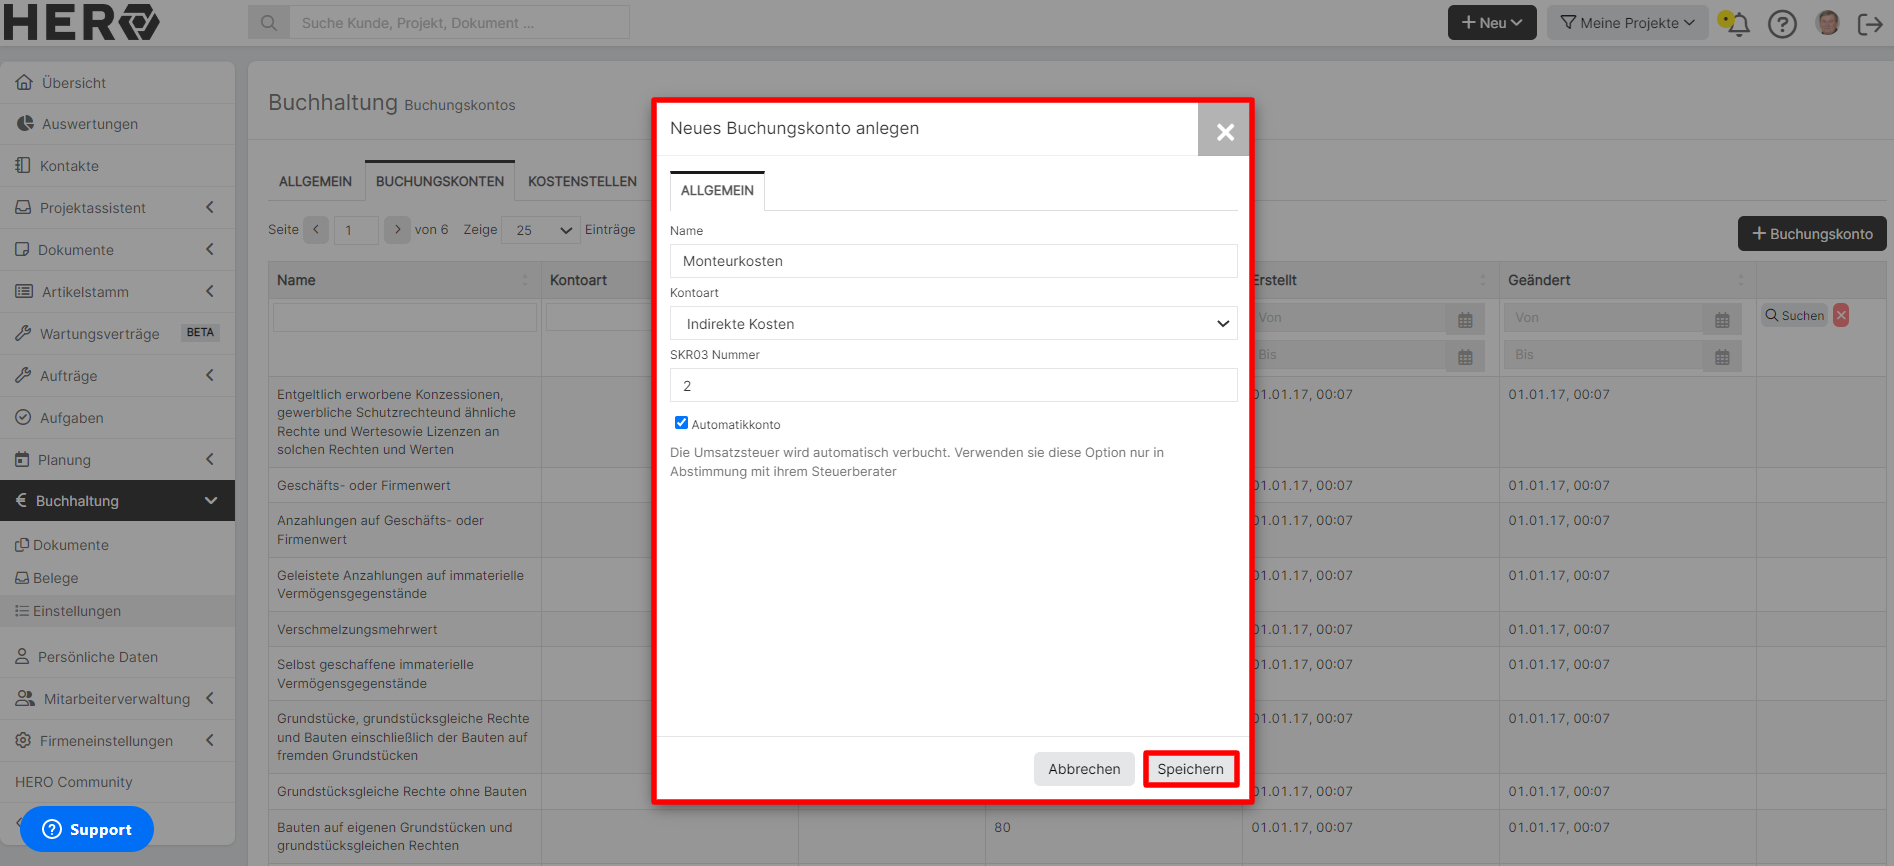Open Wartungsverträge BETA in the sidebar
This screenshot has height=866, width=1894.
[118, 334]
